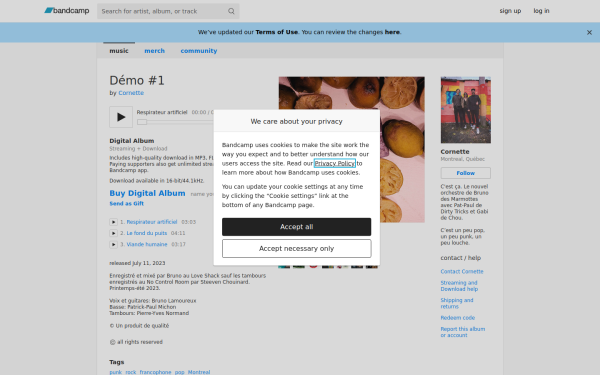Play the Respirateur artificiel main player

[121, 117]
